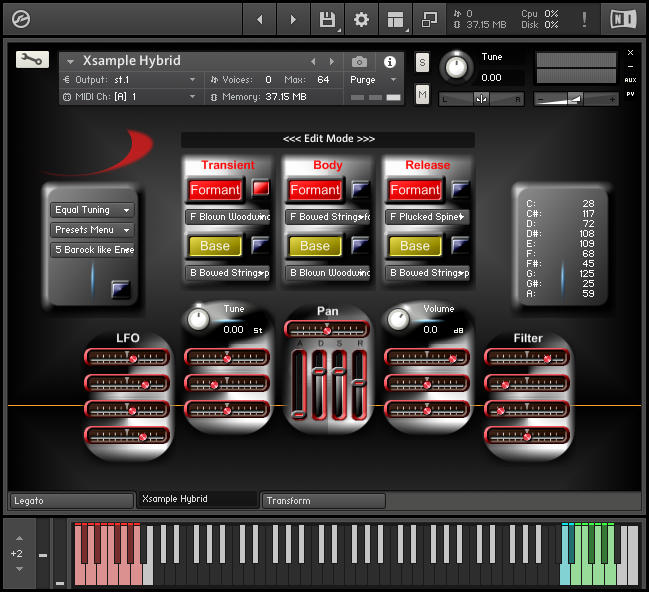Viewport: 649px width, 592px height.
Task: Toggle the blue square next to Transient Base
Action: point(261,245)
